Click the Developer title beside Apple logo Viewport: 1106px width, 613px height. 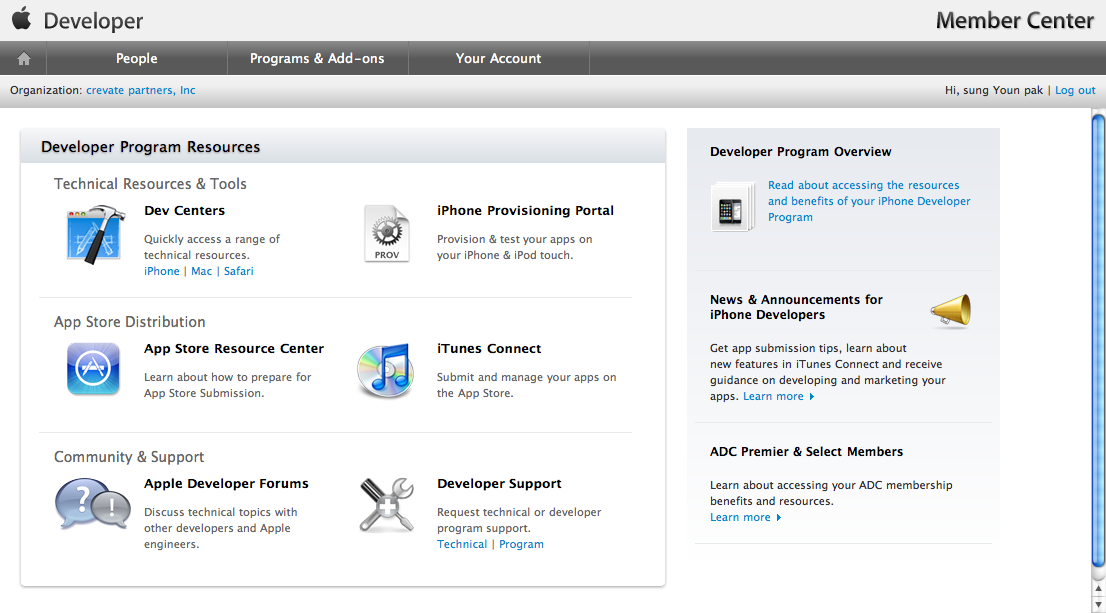(93, 20)
